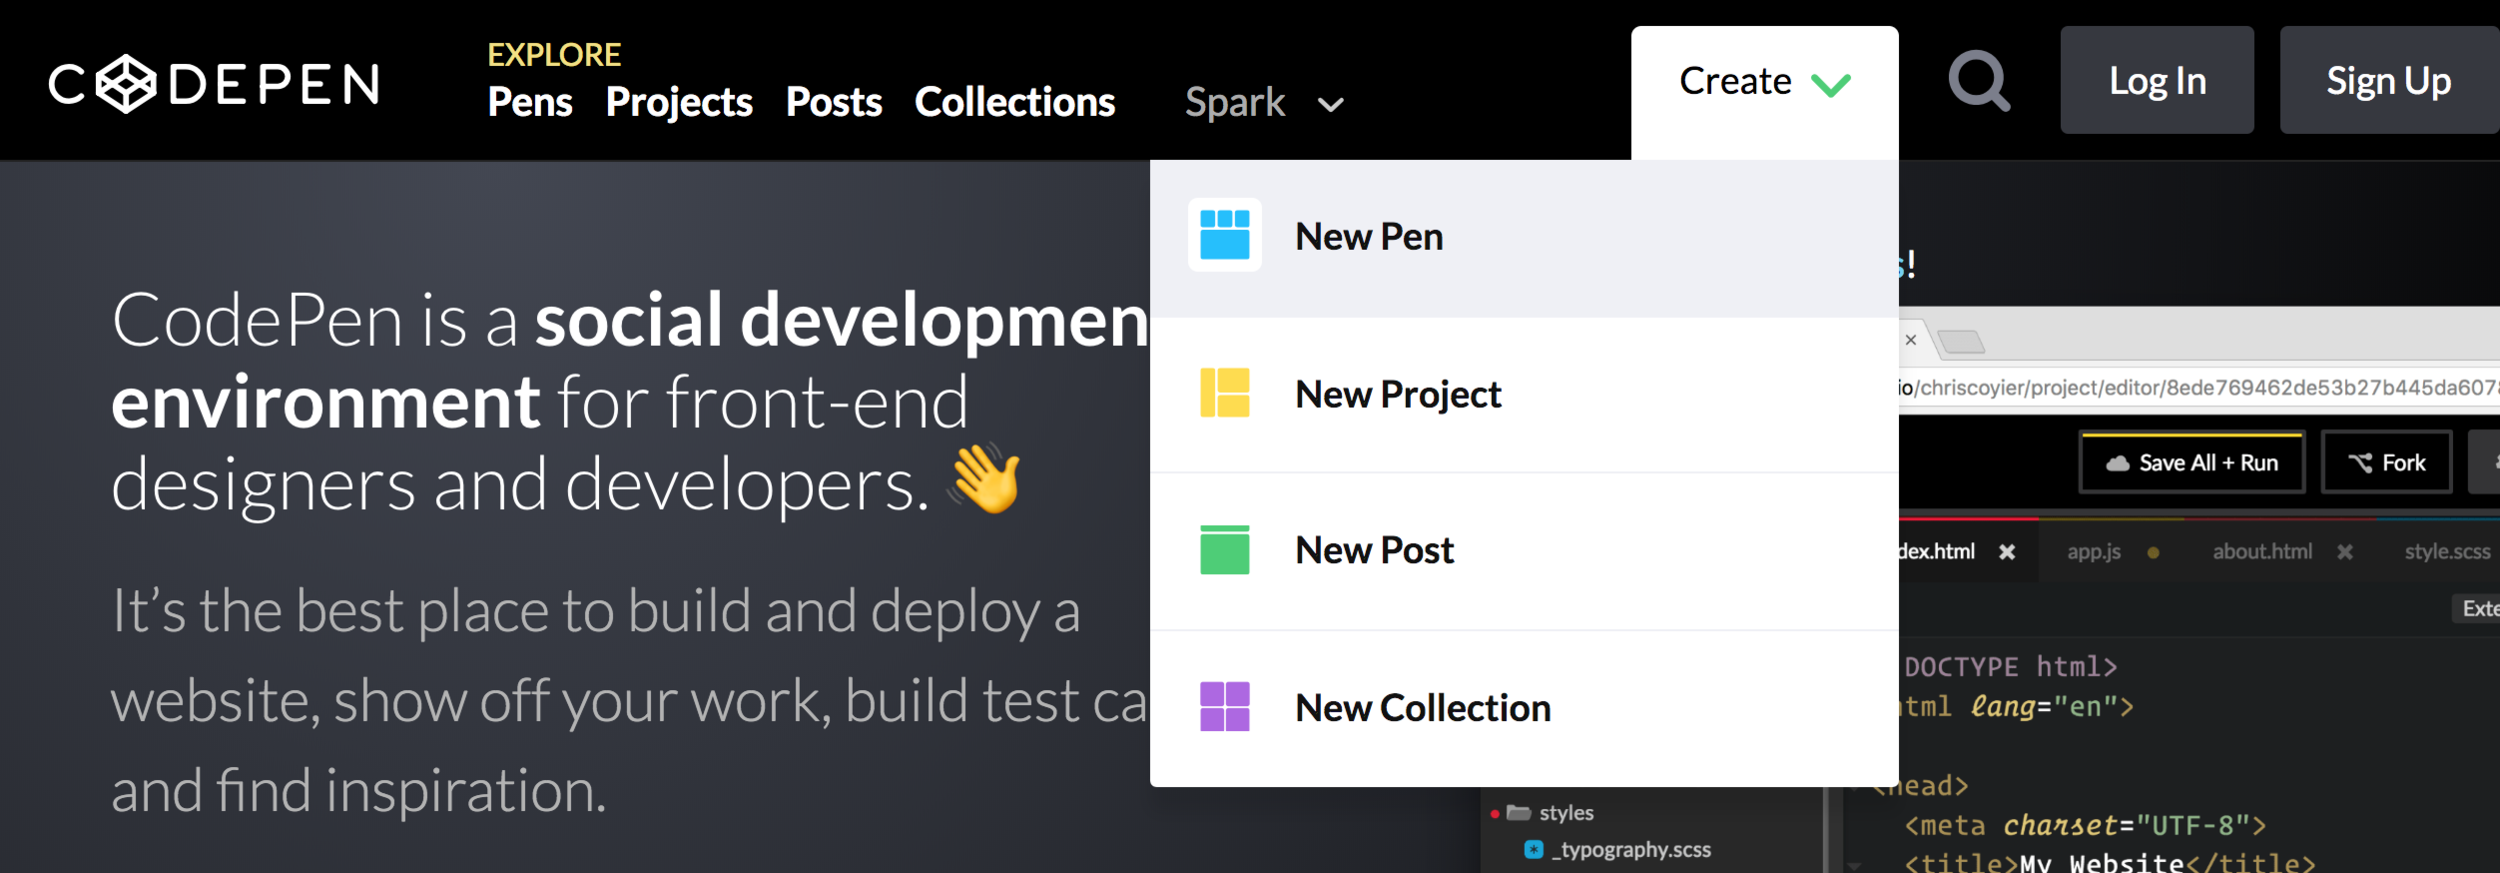Click the green New Post icon
This screenshot has width=2500, height=873.
tap(1224, 550)
